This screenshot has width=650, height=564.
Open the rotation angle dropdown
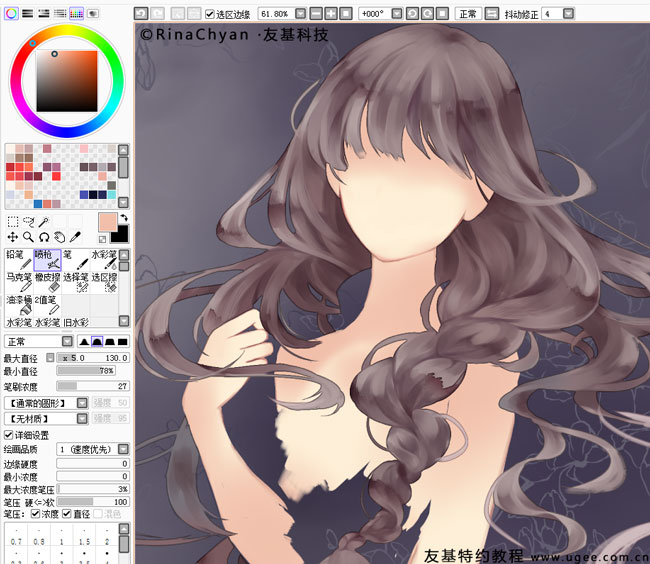click(x=397, y=14)
